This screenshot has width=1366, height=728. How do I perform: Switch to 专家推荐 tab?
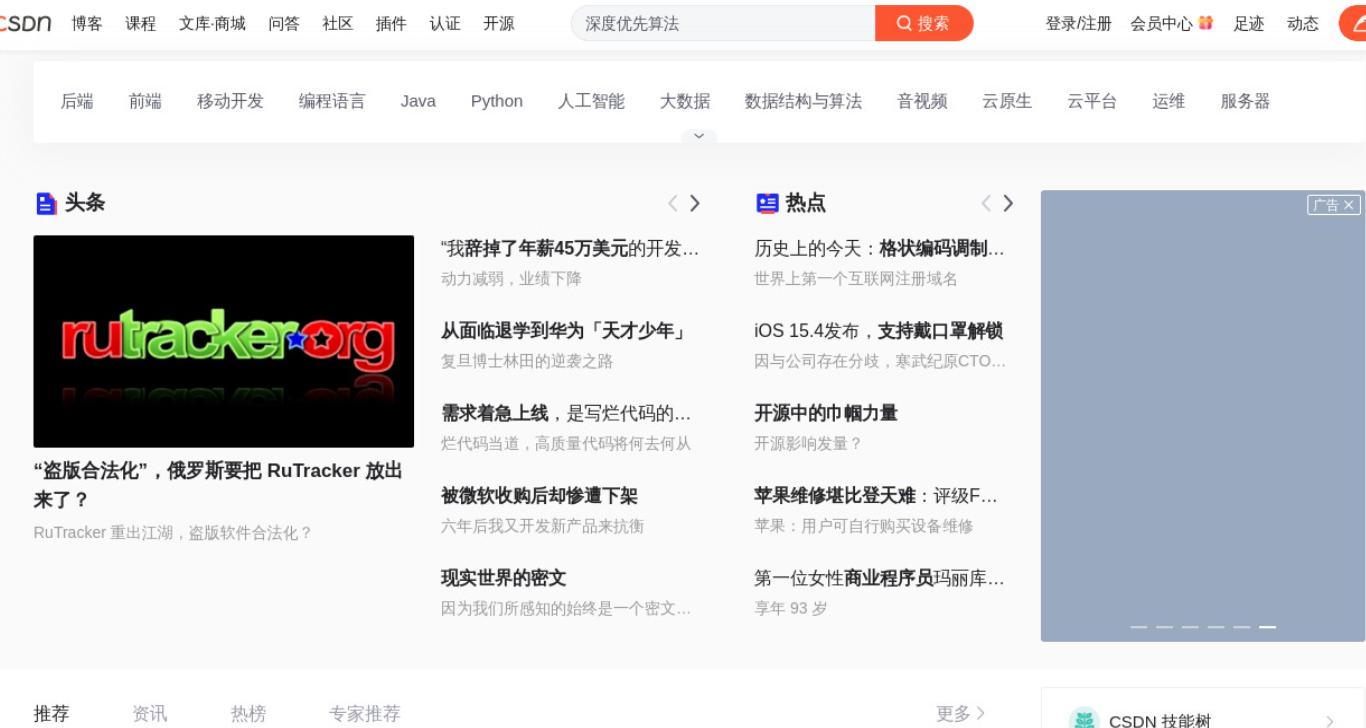click(x=364, y=713)
